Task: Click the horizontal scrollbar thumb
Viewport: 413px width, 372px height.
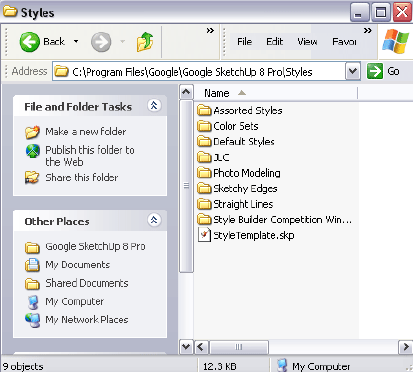Action: (239, 347)
